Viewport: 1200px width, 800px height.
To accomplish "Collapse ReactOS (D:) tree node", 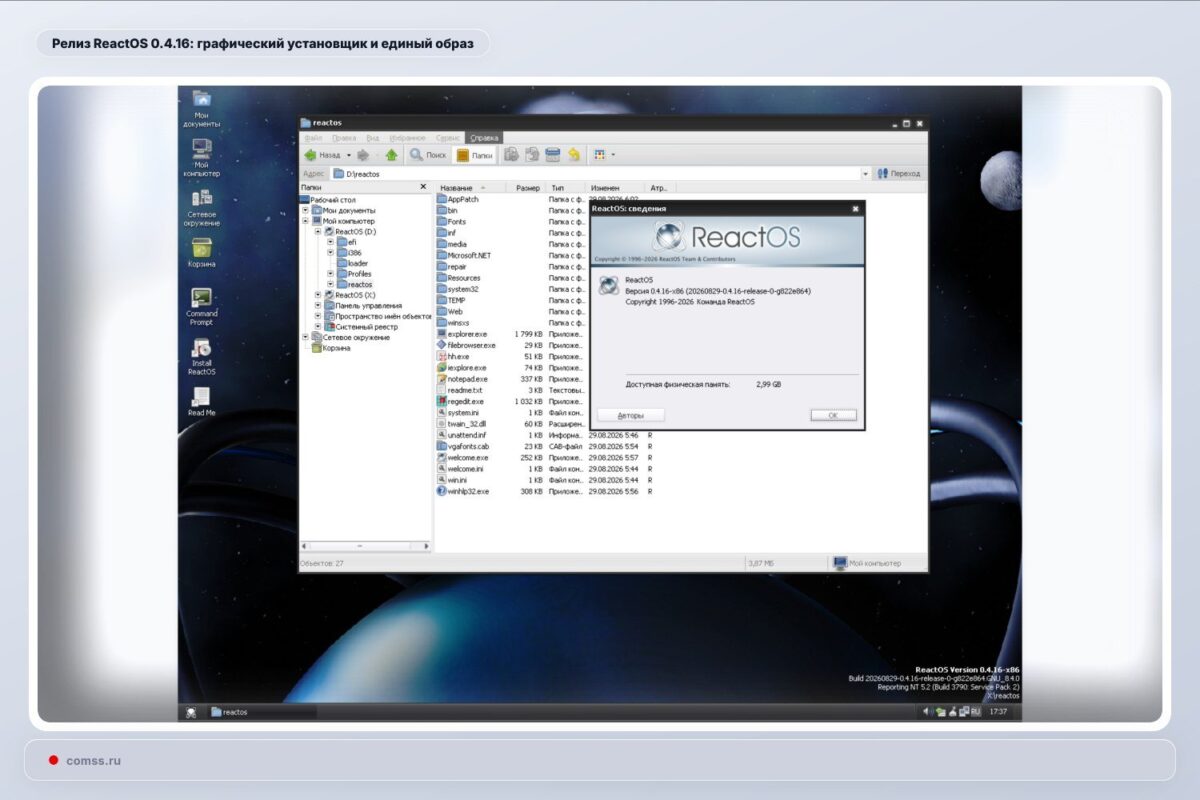I will 318,232.
